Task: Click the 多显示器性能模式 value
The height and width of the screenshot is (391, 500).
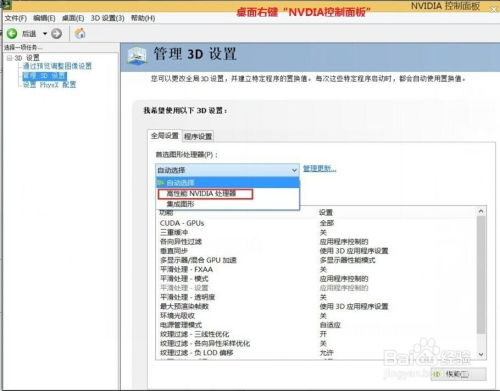Action: tap(347, 260)
